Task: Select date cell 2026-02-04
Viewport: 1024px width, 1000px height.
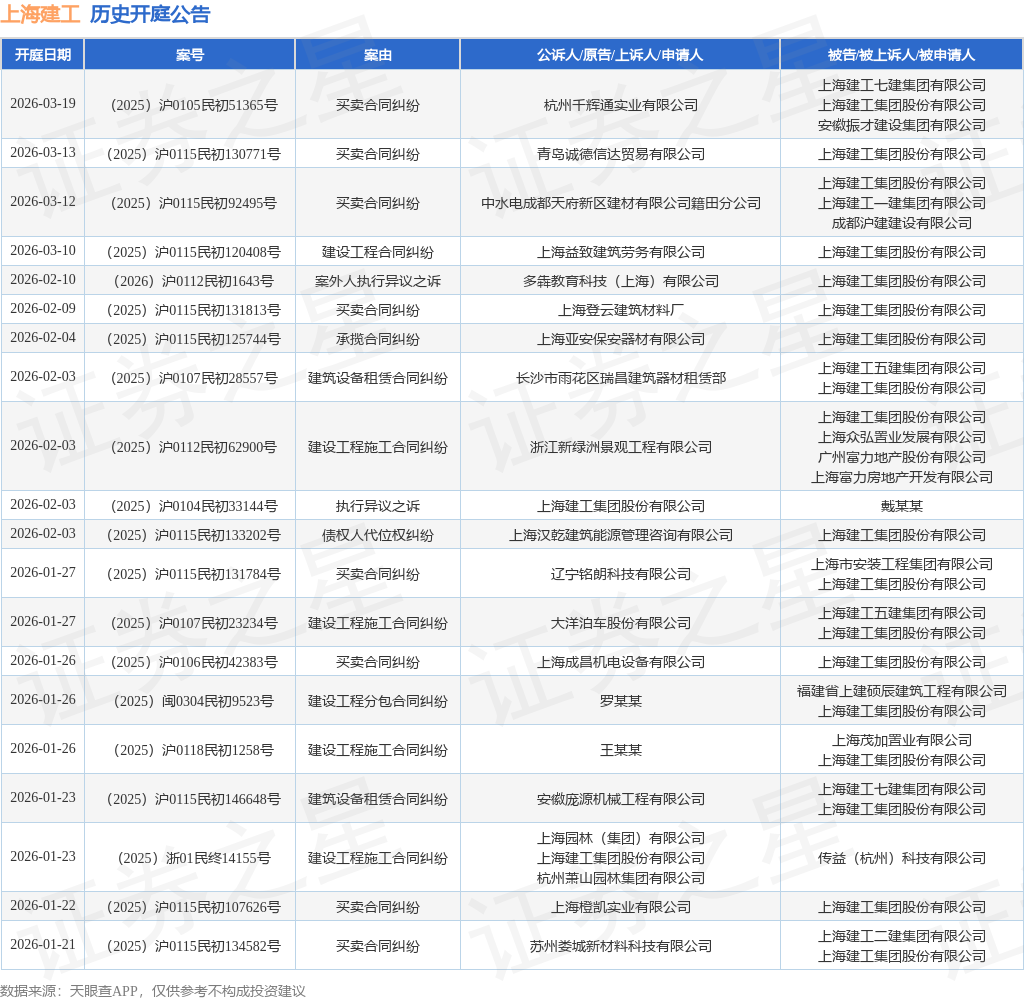Action: click(x=42, y=338)
